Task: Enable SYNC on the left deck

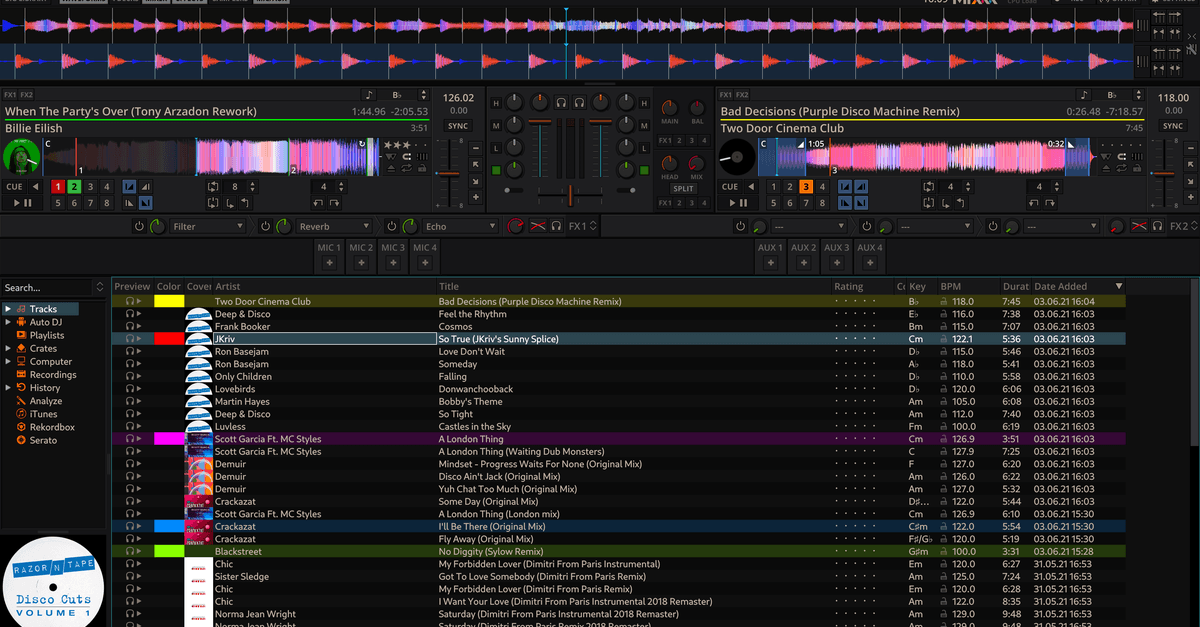Action: (x=456, y=125)
